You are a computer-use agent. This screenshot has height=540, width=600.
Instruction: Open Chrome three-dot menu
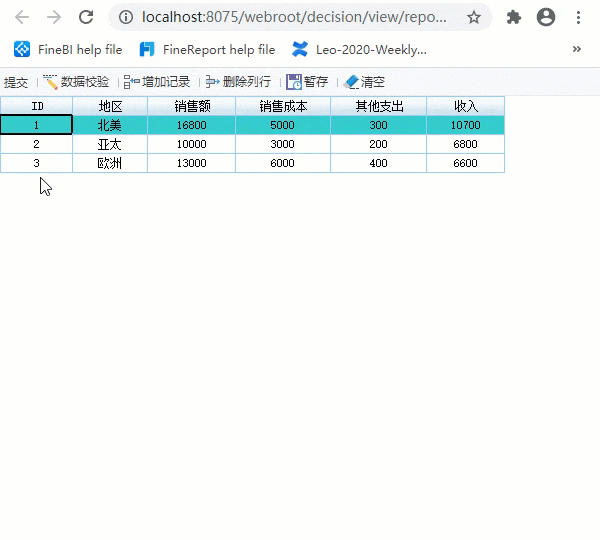[x=578, y=17]
